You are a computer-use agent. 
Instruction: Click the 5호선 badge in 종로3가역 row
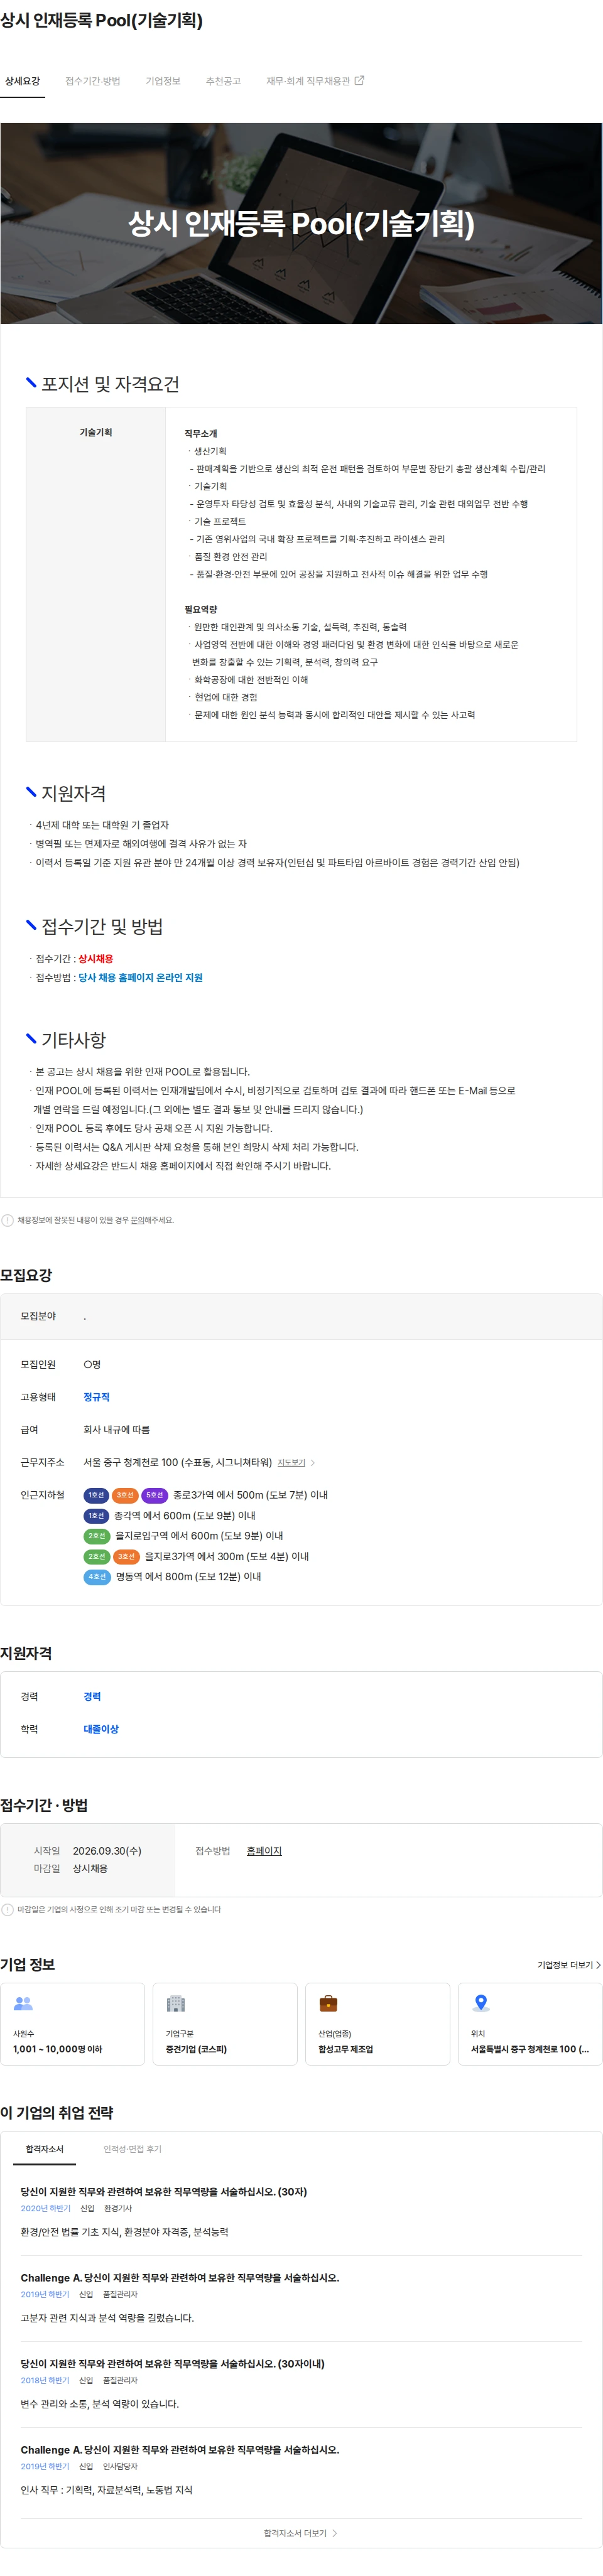pyautogui.click(x=155, y=1495)
